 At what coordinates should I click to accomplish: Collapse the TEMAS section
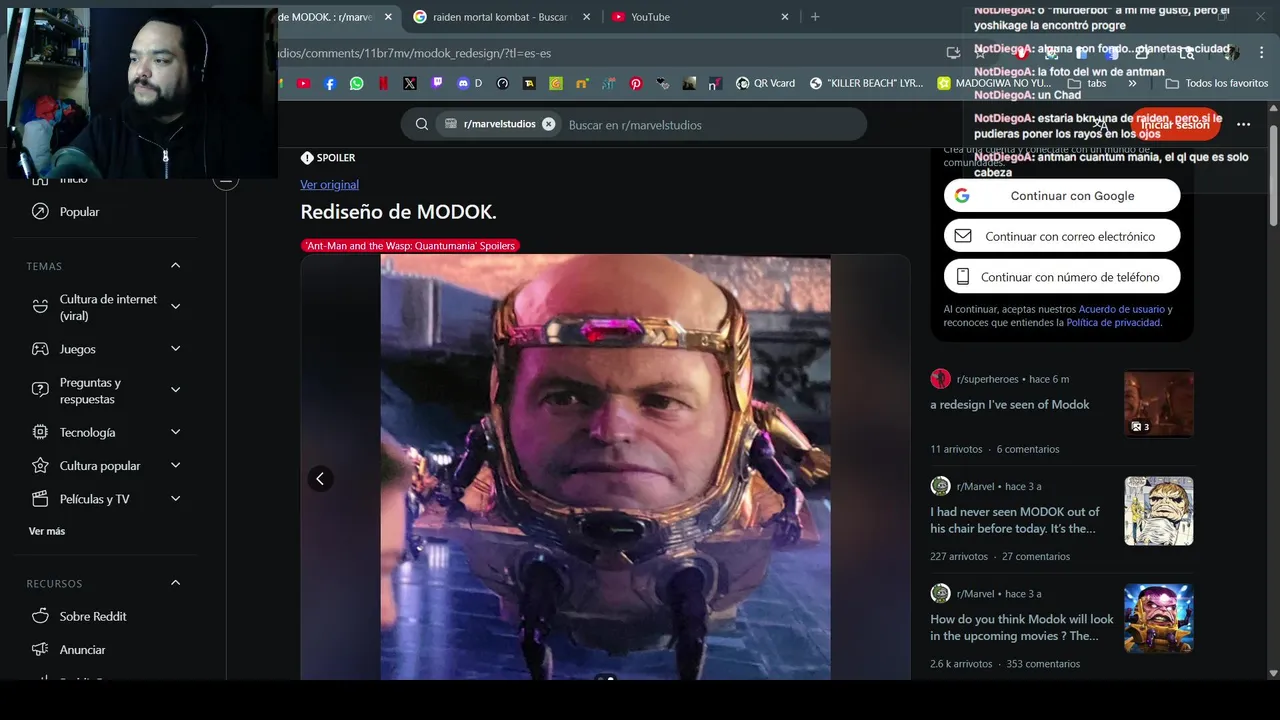tap(176, 266)
